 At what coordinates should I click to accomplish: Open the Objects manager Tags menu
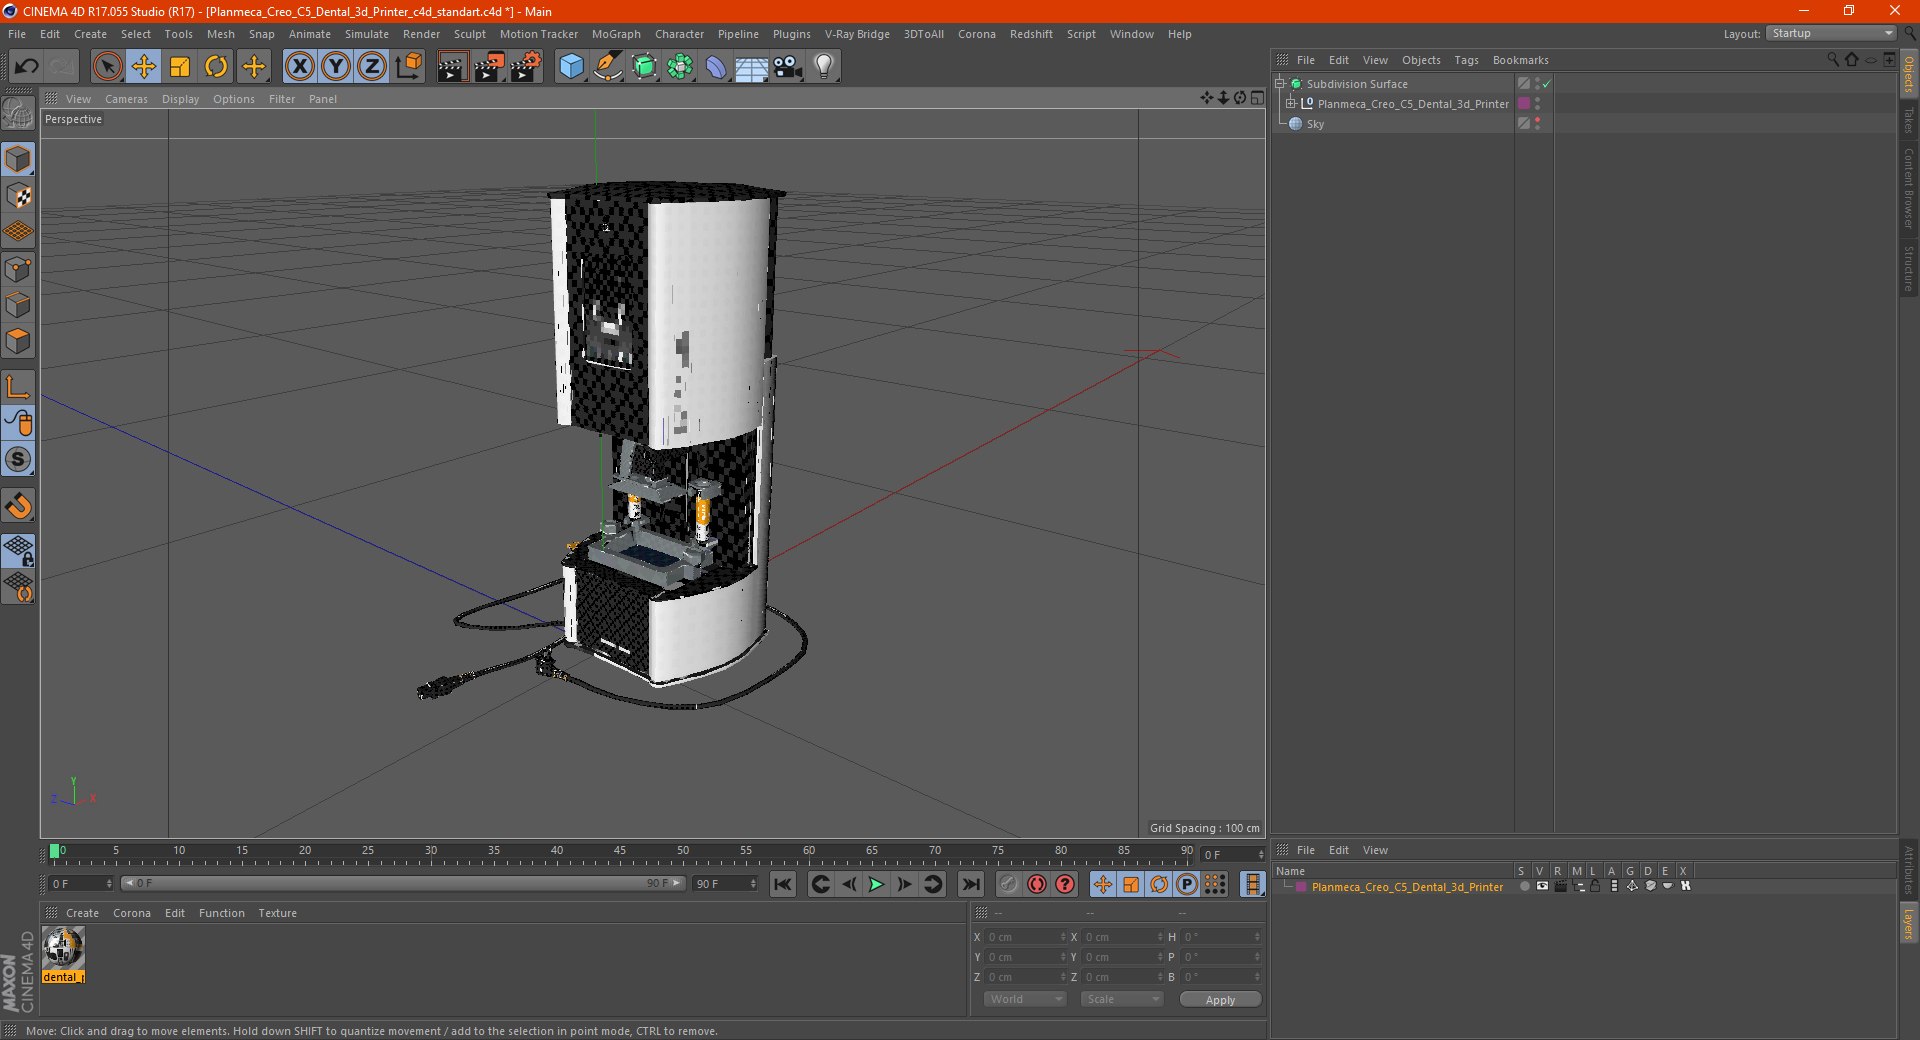(x=1466, y=60)
